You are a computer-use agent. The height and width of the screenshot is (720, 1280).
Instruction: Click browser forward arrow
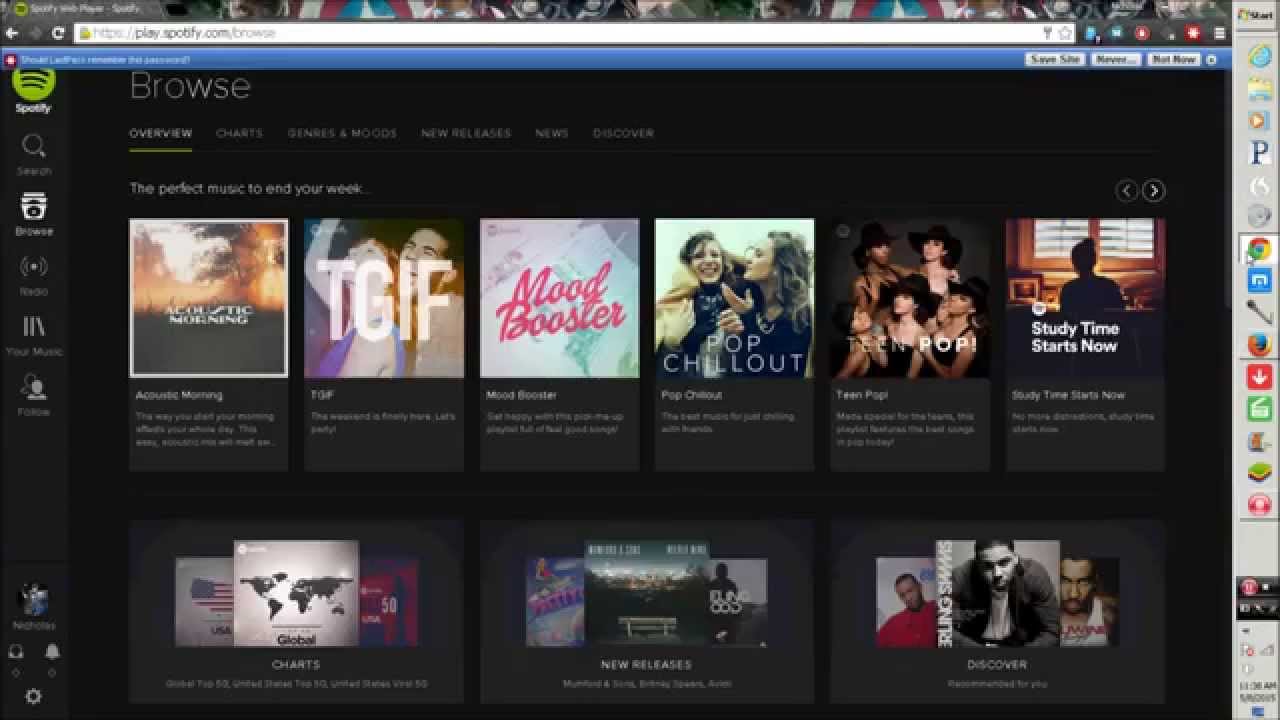coord(36,33)
